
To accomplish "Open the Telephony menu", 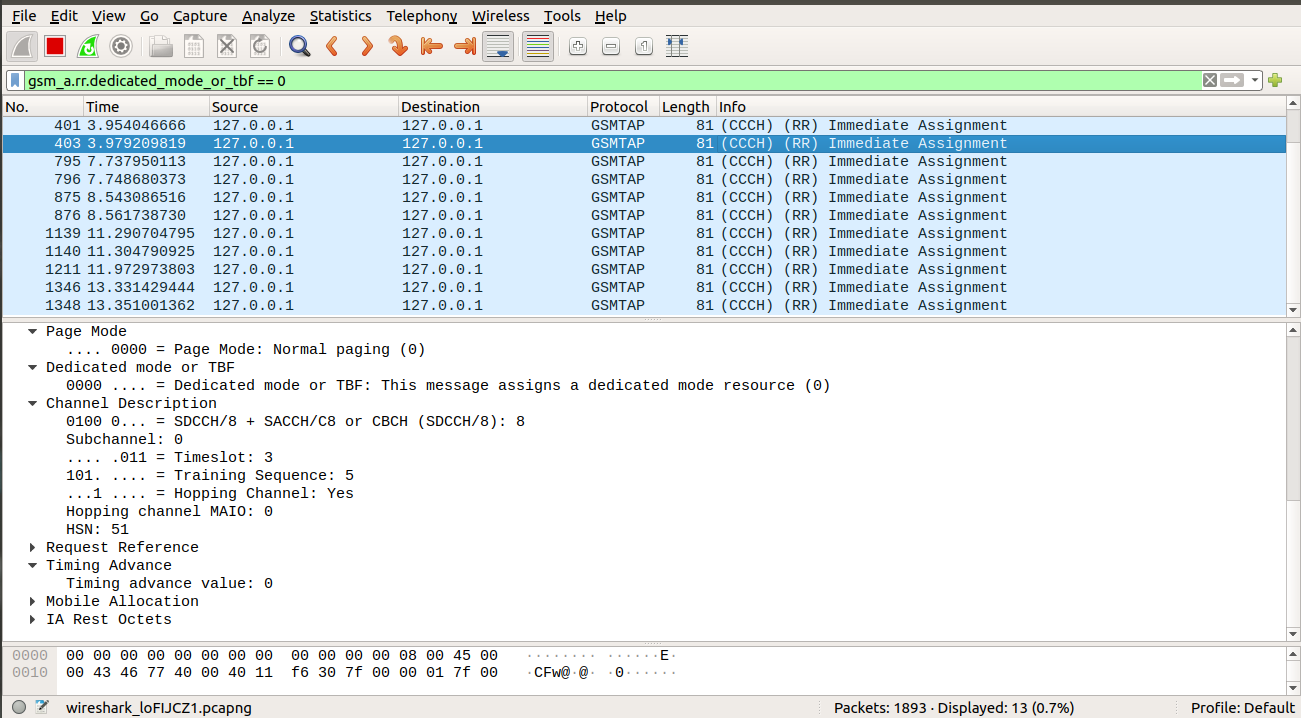I will click(x=421, y=16).
